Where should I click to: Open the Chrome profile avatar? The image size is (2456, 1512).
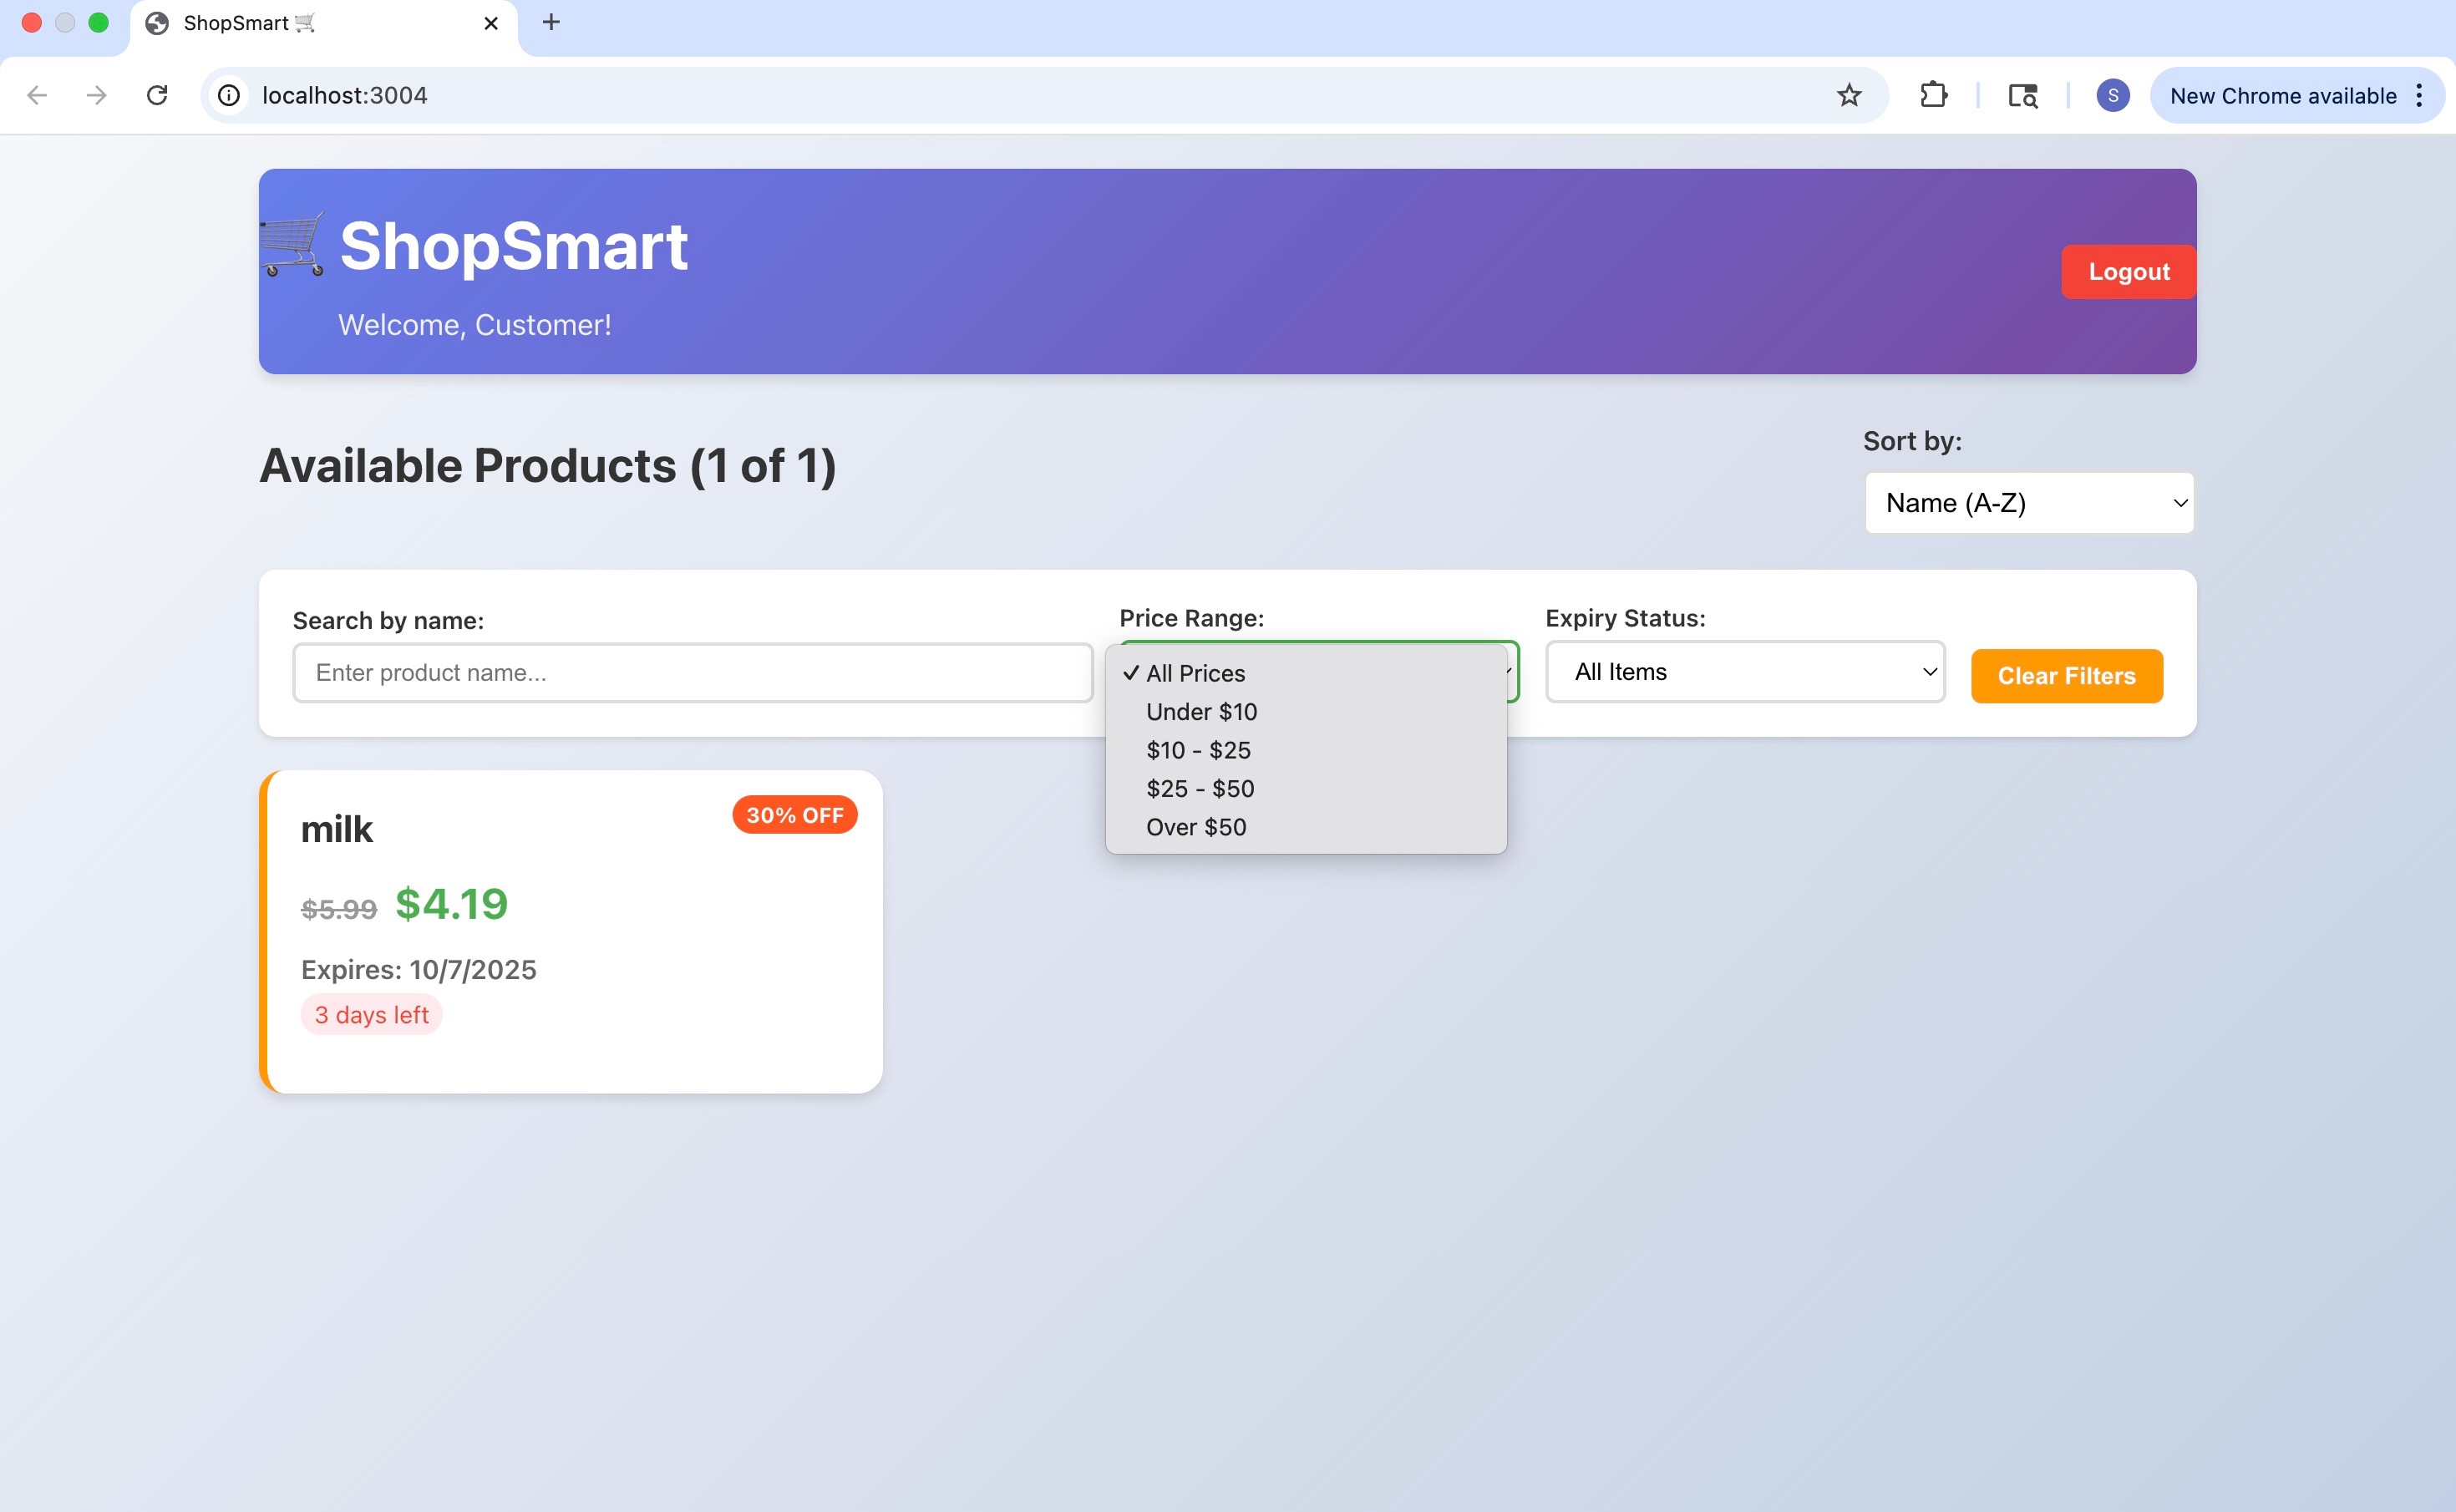(x=2112, y=95)
